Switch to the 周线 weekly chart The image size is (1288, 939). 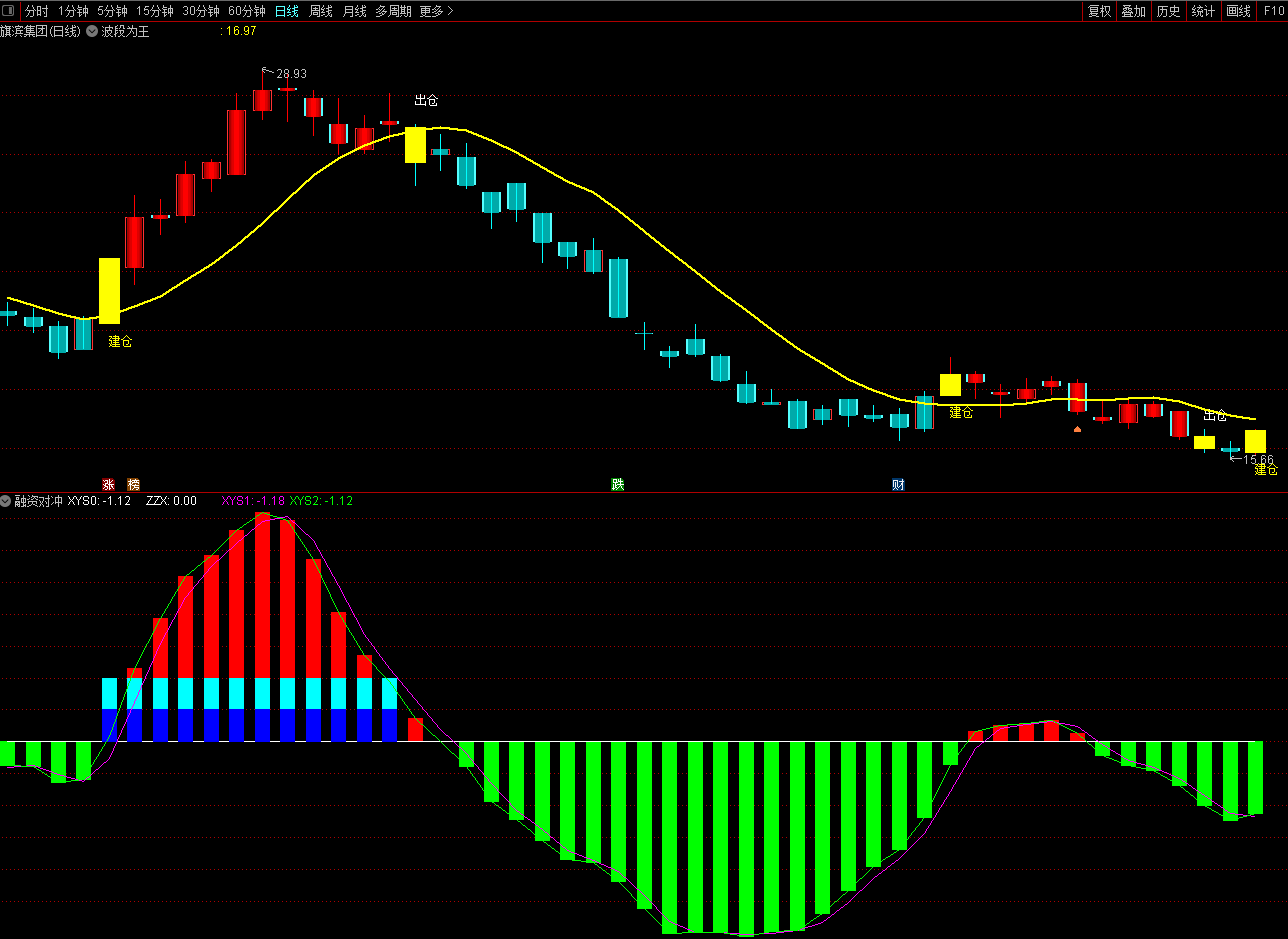pos(321,11)
